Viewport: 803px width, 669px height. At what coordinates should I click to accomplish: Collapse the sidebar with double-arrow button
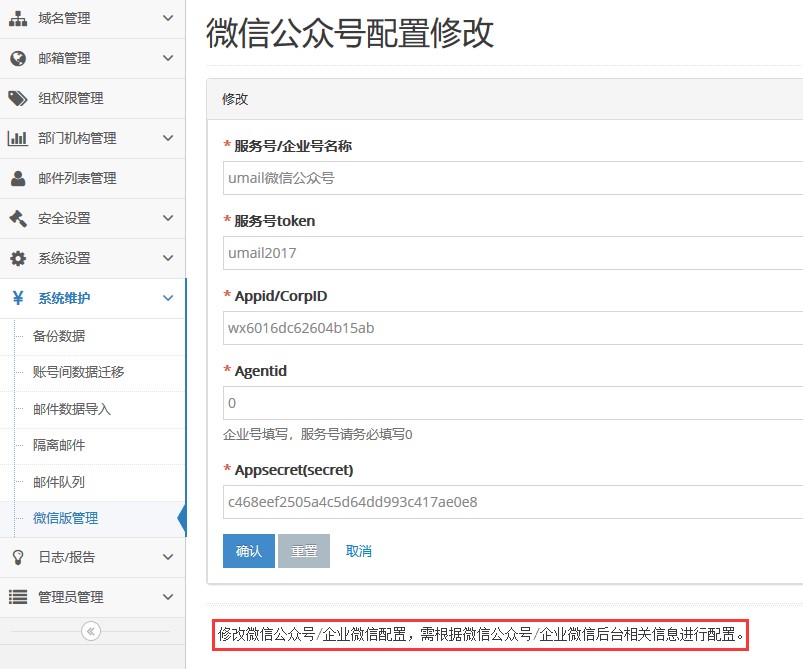[x=91, y=631]
